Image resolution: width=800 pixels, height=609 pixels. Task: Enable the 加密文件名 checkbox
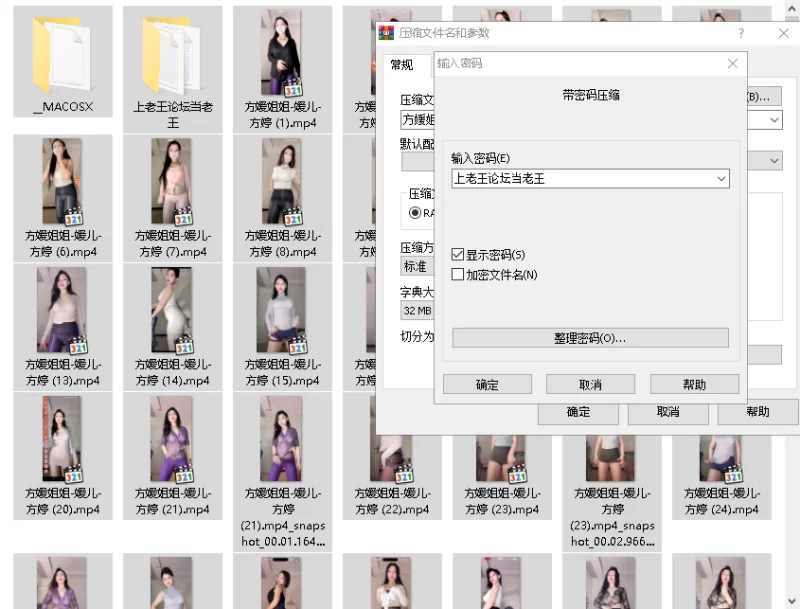(458, 274)
